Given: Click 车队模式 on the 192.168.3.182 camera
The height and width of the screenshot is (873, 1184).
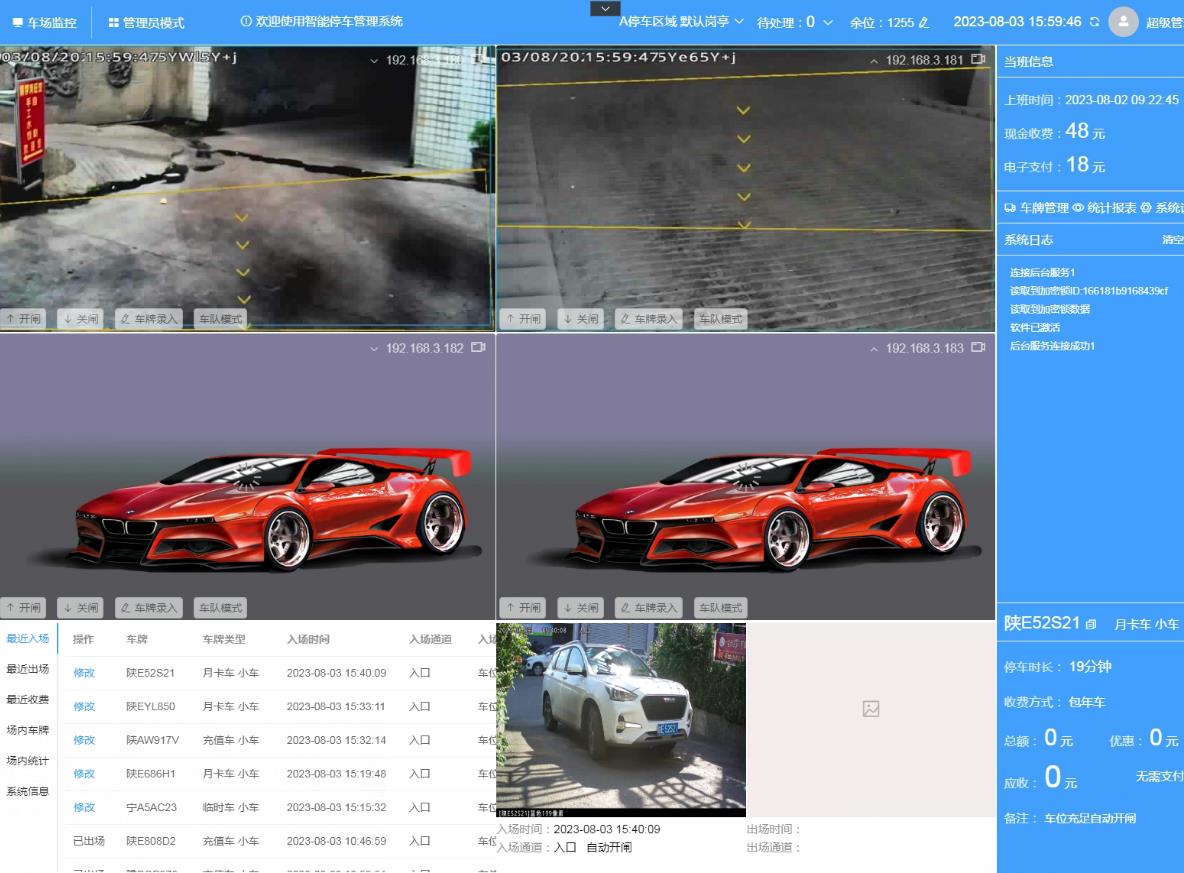Looking at the screenshot, I should tap(220, 607).
